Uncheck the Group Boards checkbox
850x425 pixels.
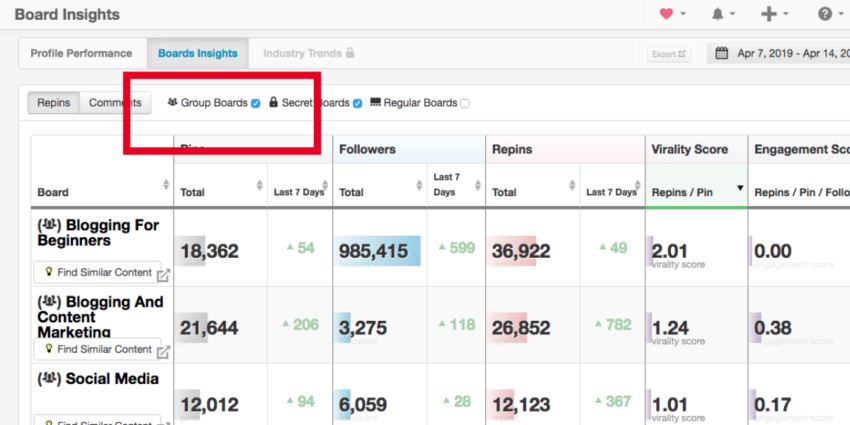coord(256,103)
